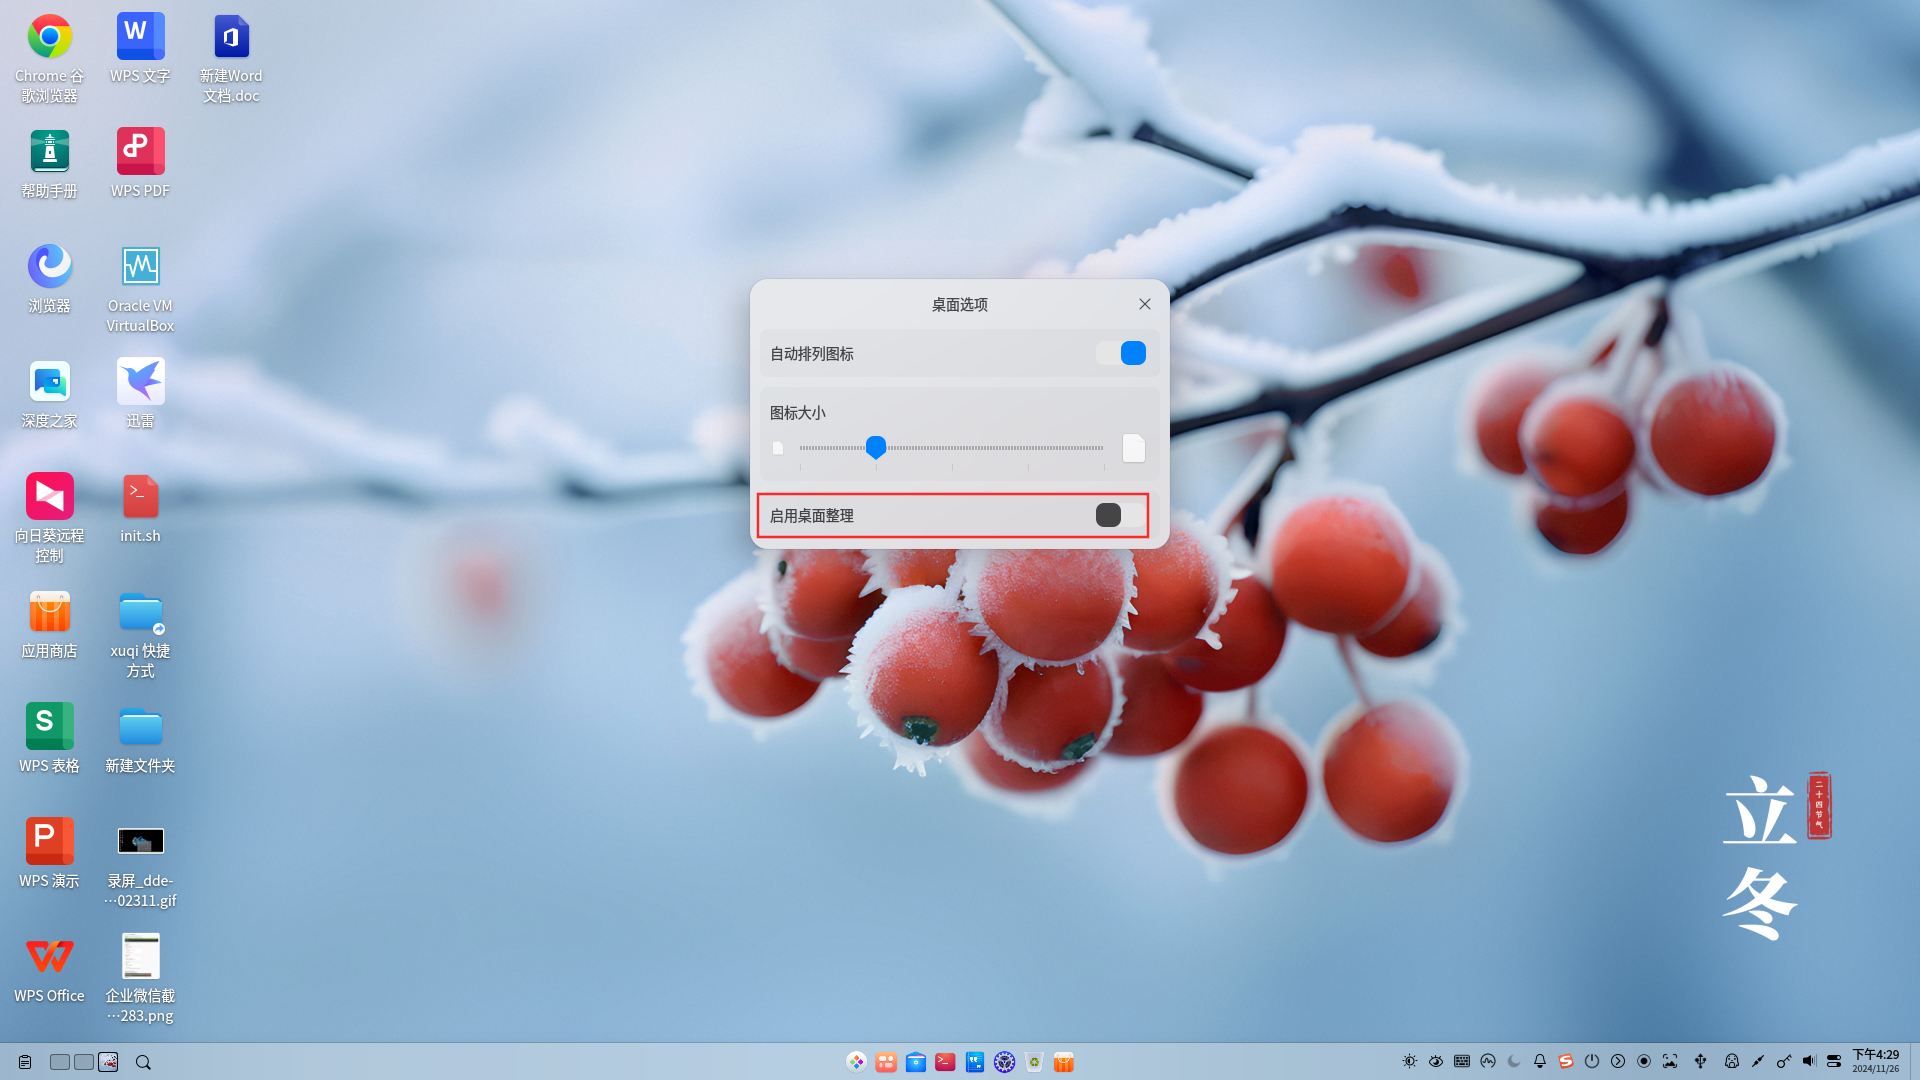1920x1080 pixels.
Task: Select the 新建文件夹 folder
Action: (140, 739)
